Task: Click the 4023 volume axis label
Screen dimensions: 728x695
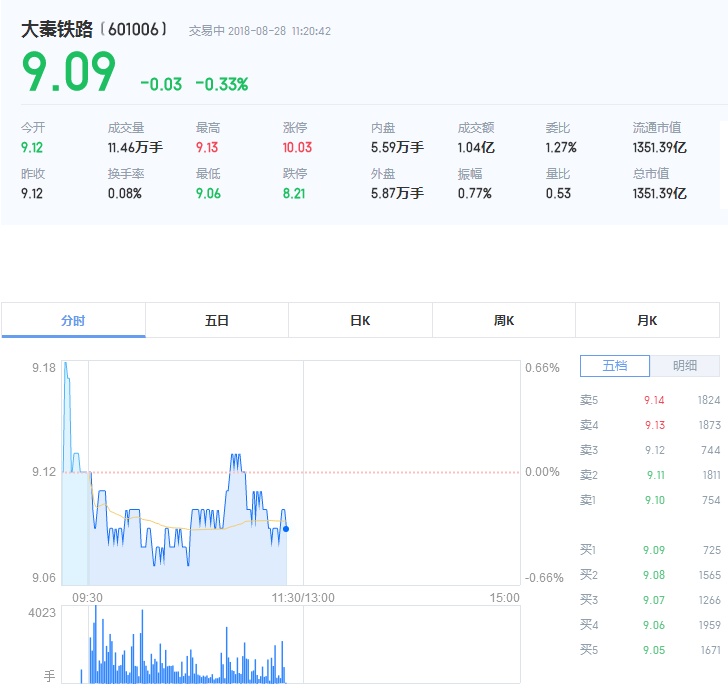Action: [42, 613]
